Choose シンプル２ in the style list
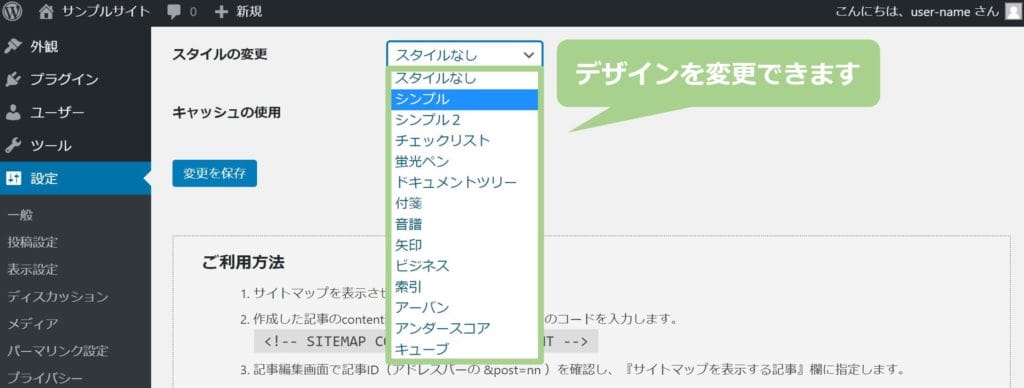This screenshot has height=388, width=1024. 465,120
